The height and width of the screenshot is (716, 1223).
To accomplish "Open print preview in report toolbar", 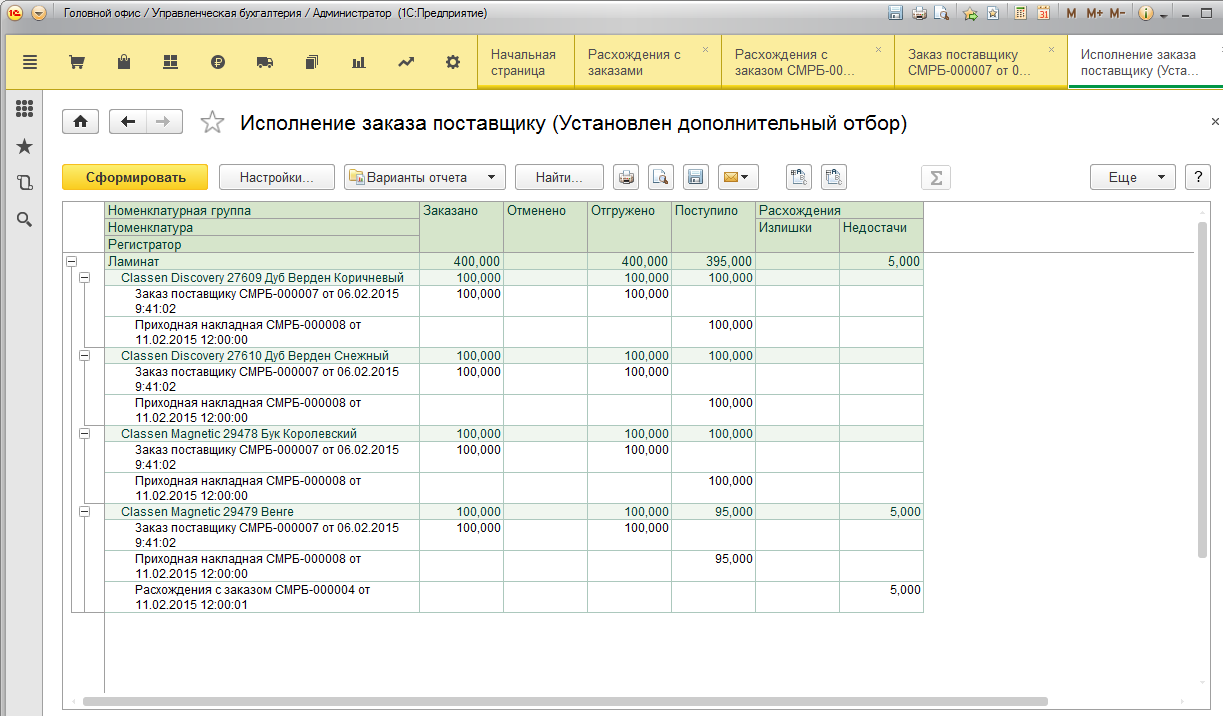I will point(661,177).
